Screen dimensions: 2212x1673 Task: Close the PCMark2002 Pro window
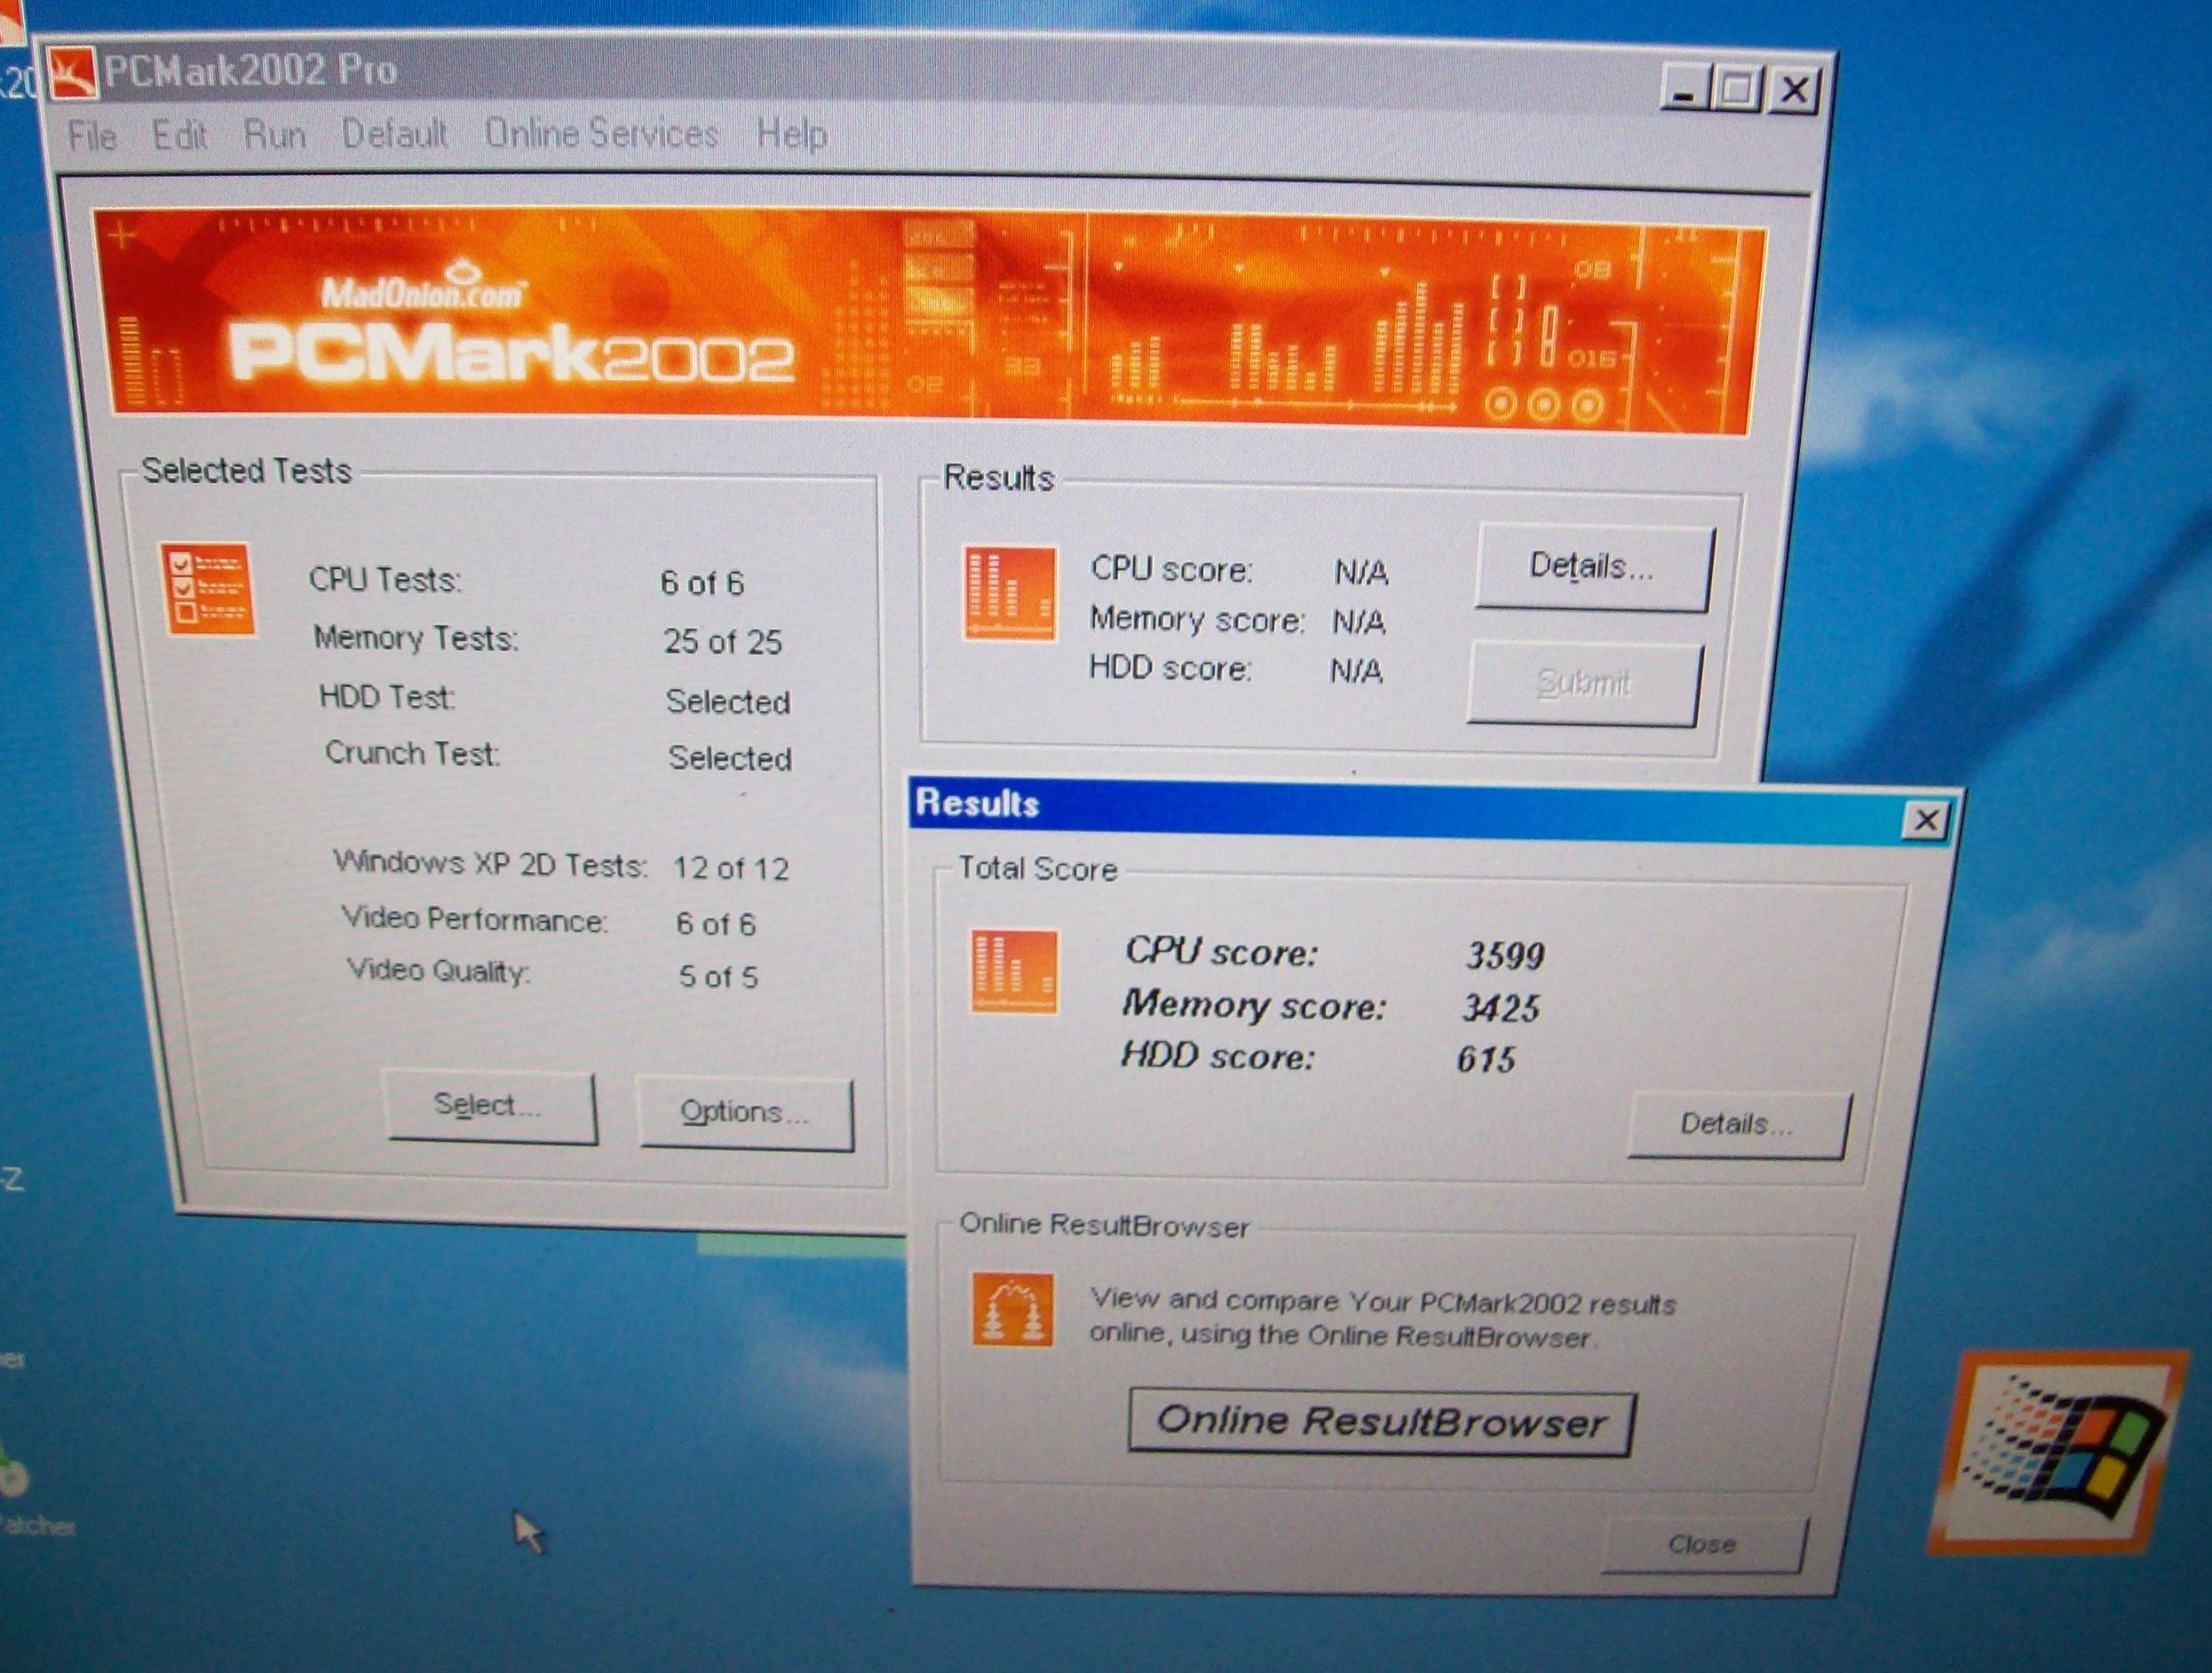tap(1794, 91)
